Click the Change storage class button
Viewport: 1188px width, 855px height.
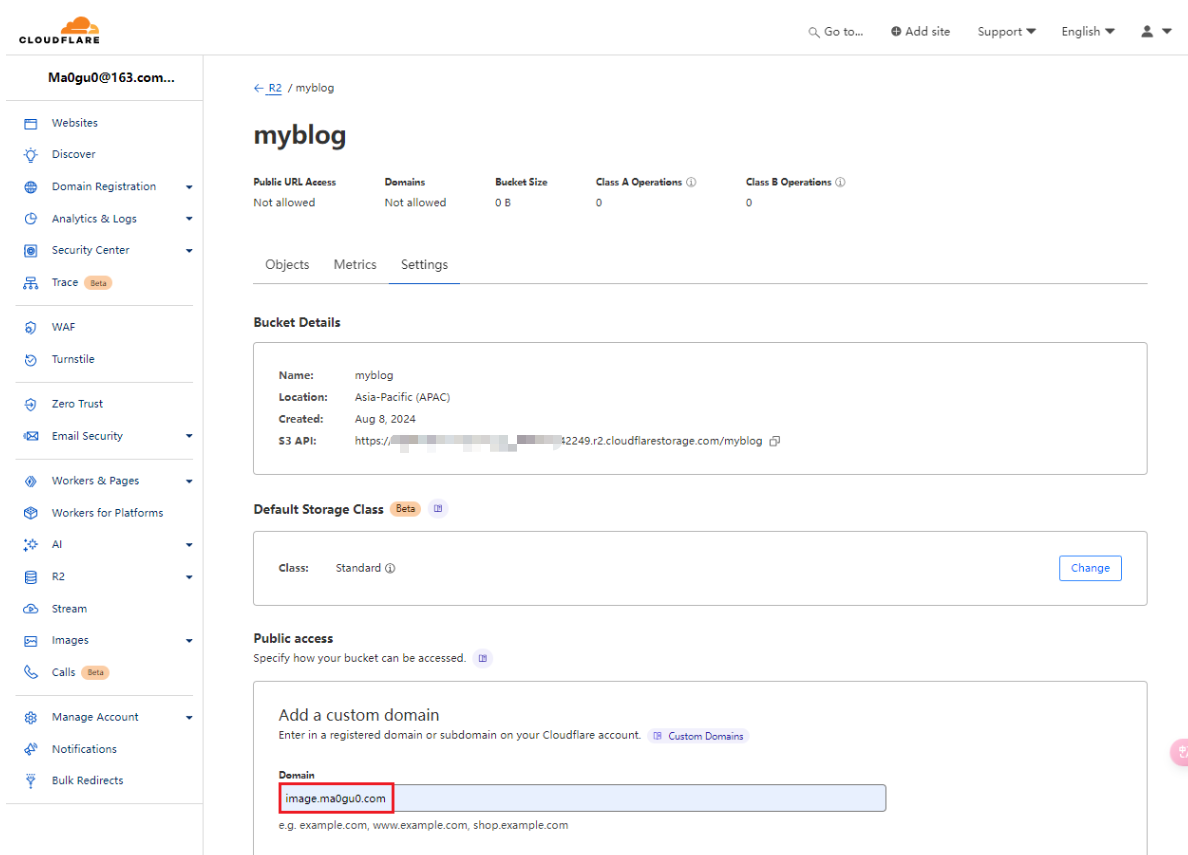tap(1090, 568)
